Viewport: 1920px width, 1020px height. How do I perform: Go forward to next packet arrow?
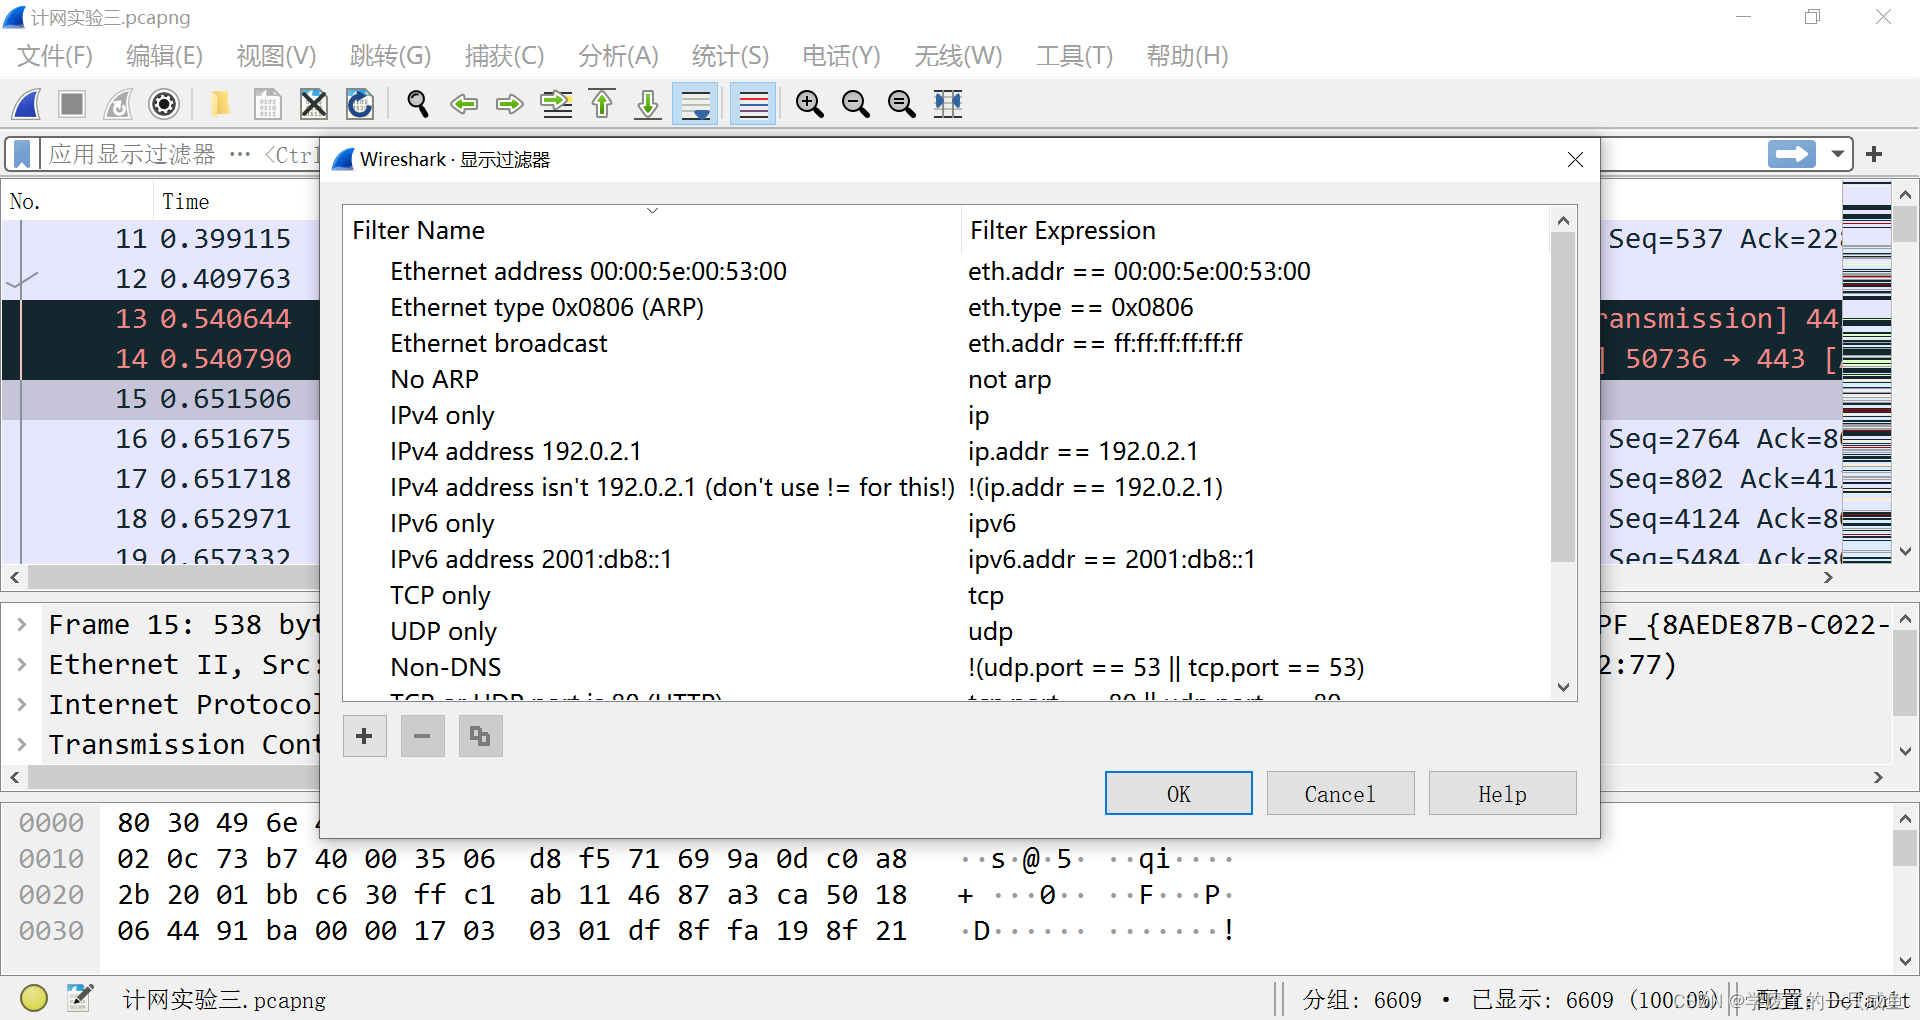[x=510, y=104]
